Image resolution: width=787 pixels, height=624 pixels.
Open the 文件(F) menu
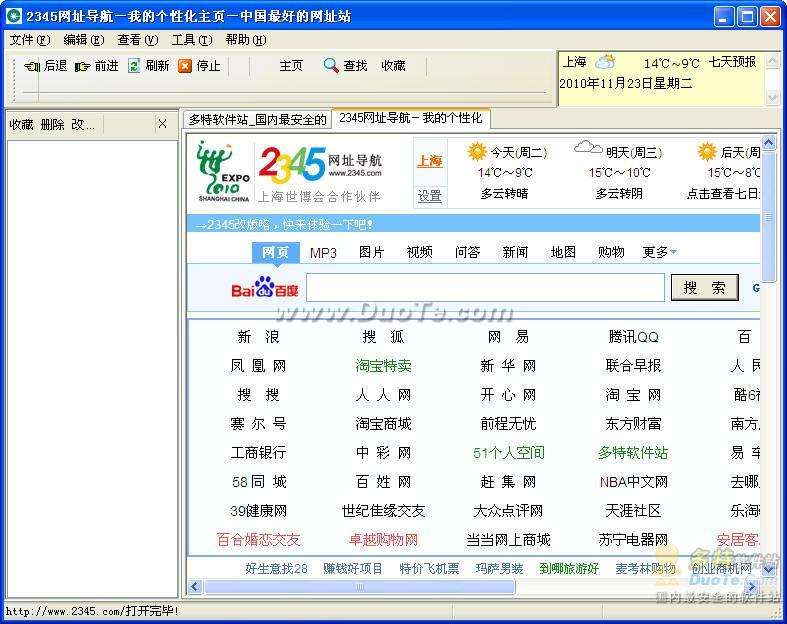click(x=30, y=40)
